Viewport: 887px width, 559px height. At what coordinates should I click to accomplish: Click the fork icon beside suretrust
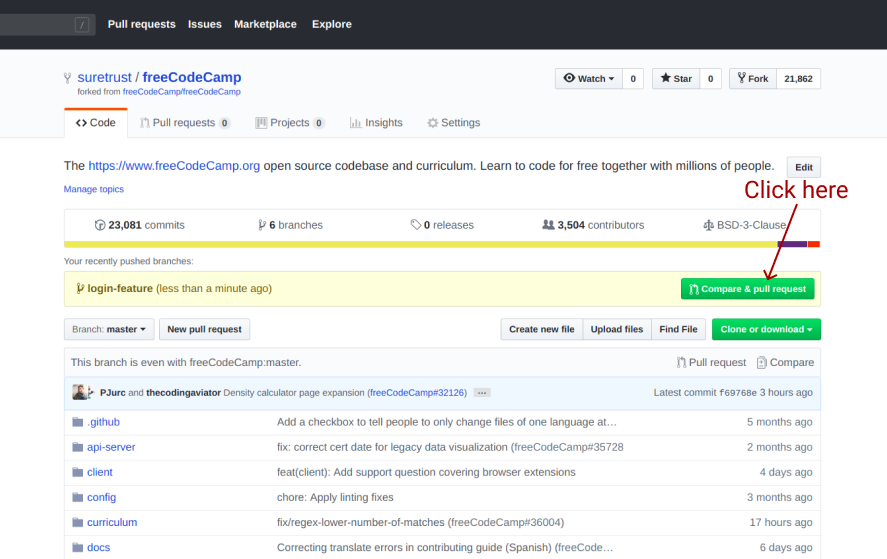click(x=67, y=78)
